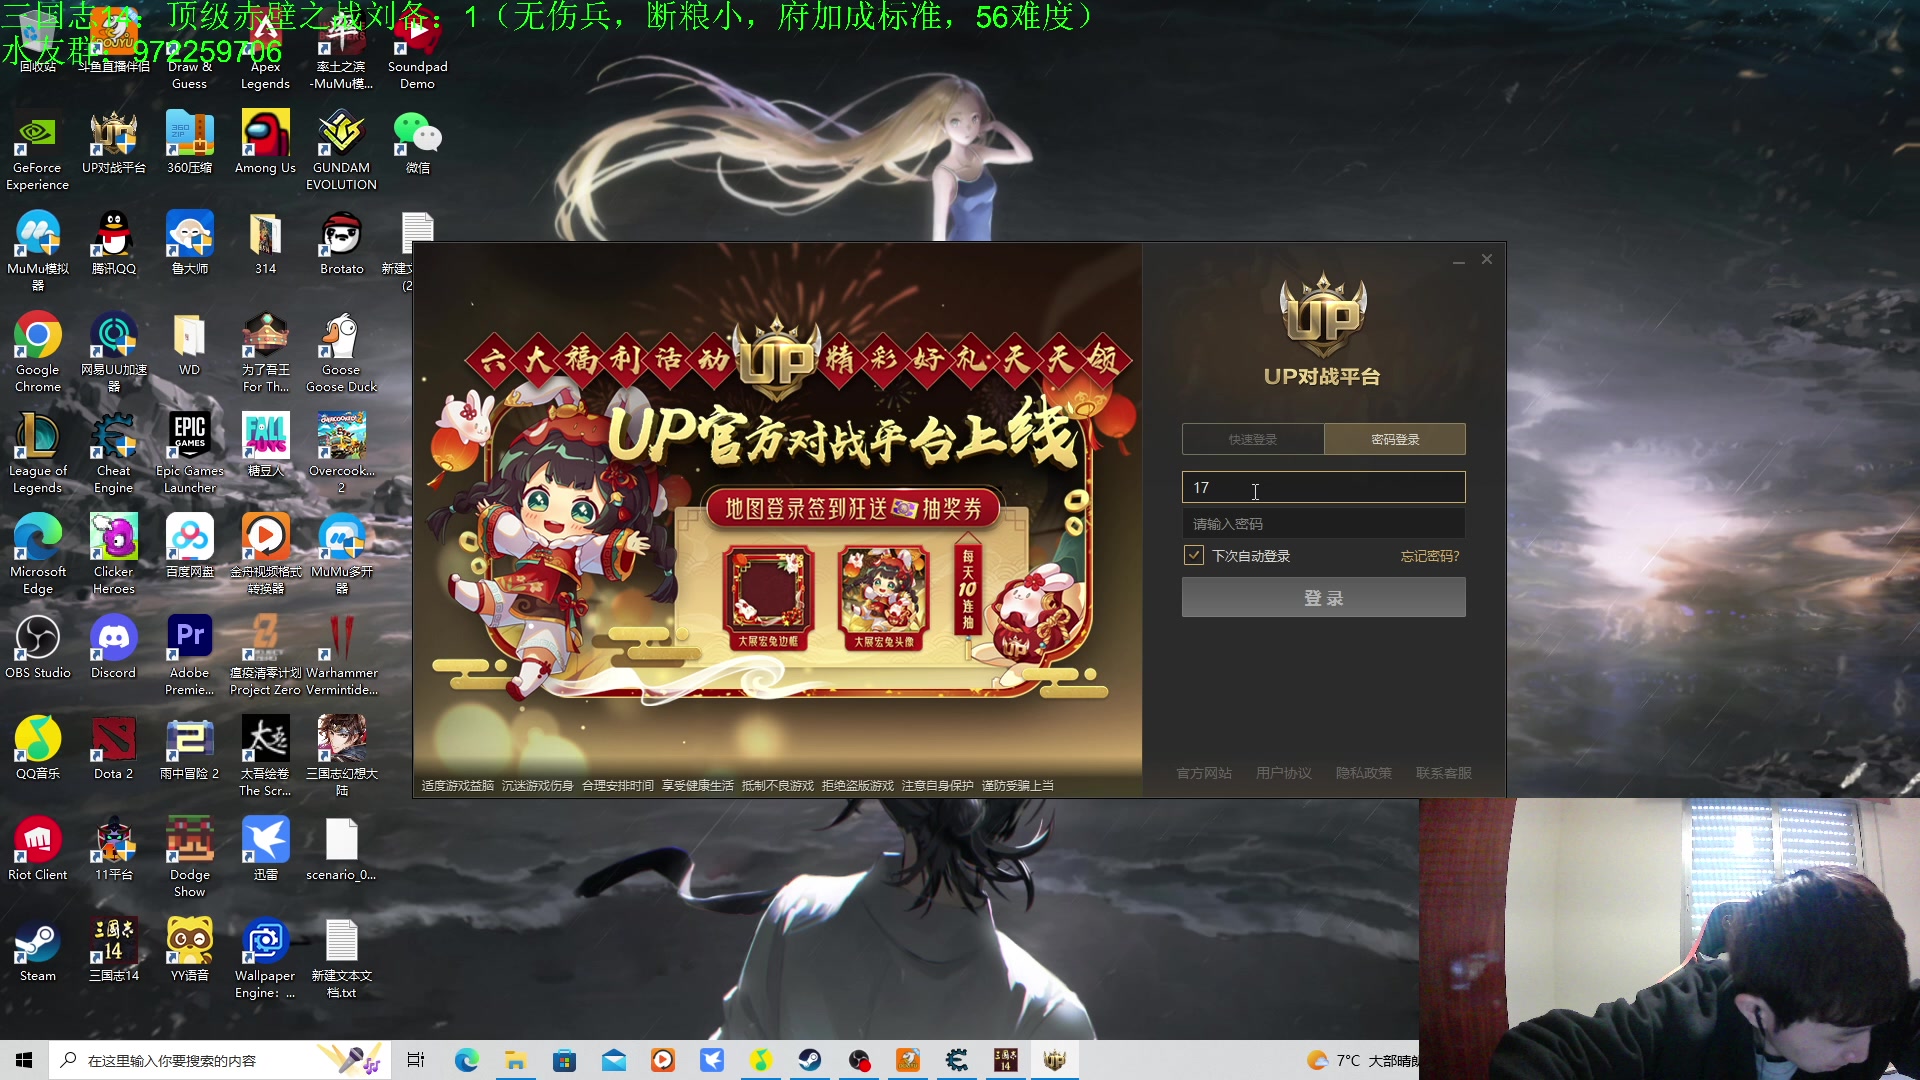Open the Windows Start menu
1920x1080 pixels.
click(x=24, y=1060)
